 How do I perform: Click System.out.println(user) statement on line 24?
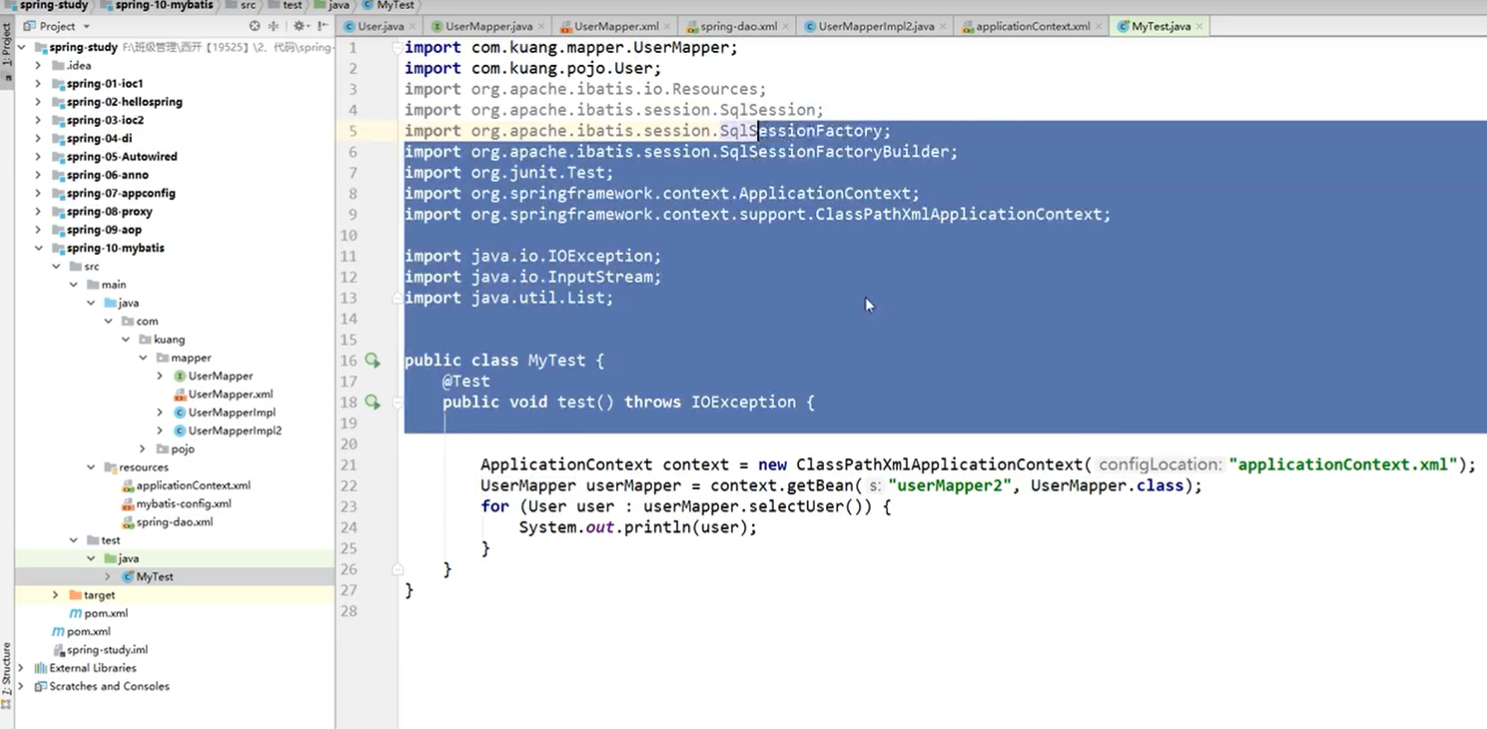(638, 528)
